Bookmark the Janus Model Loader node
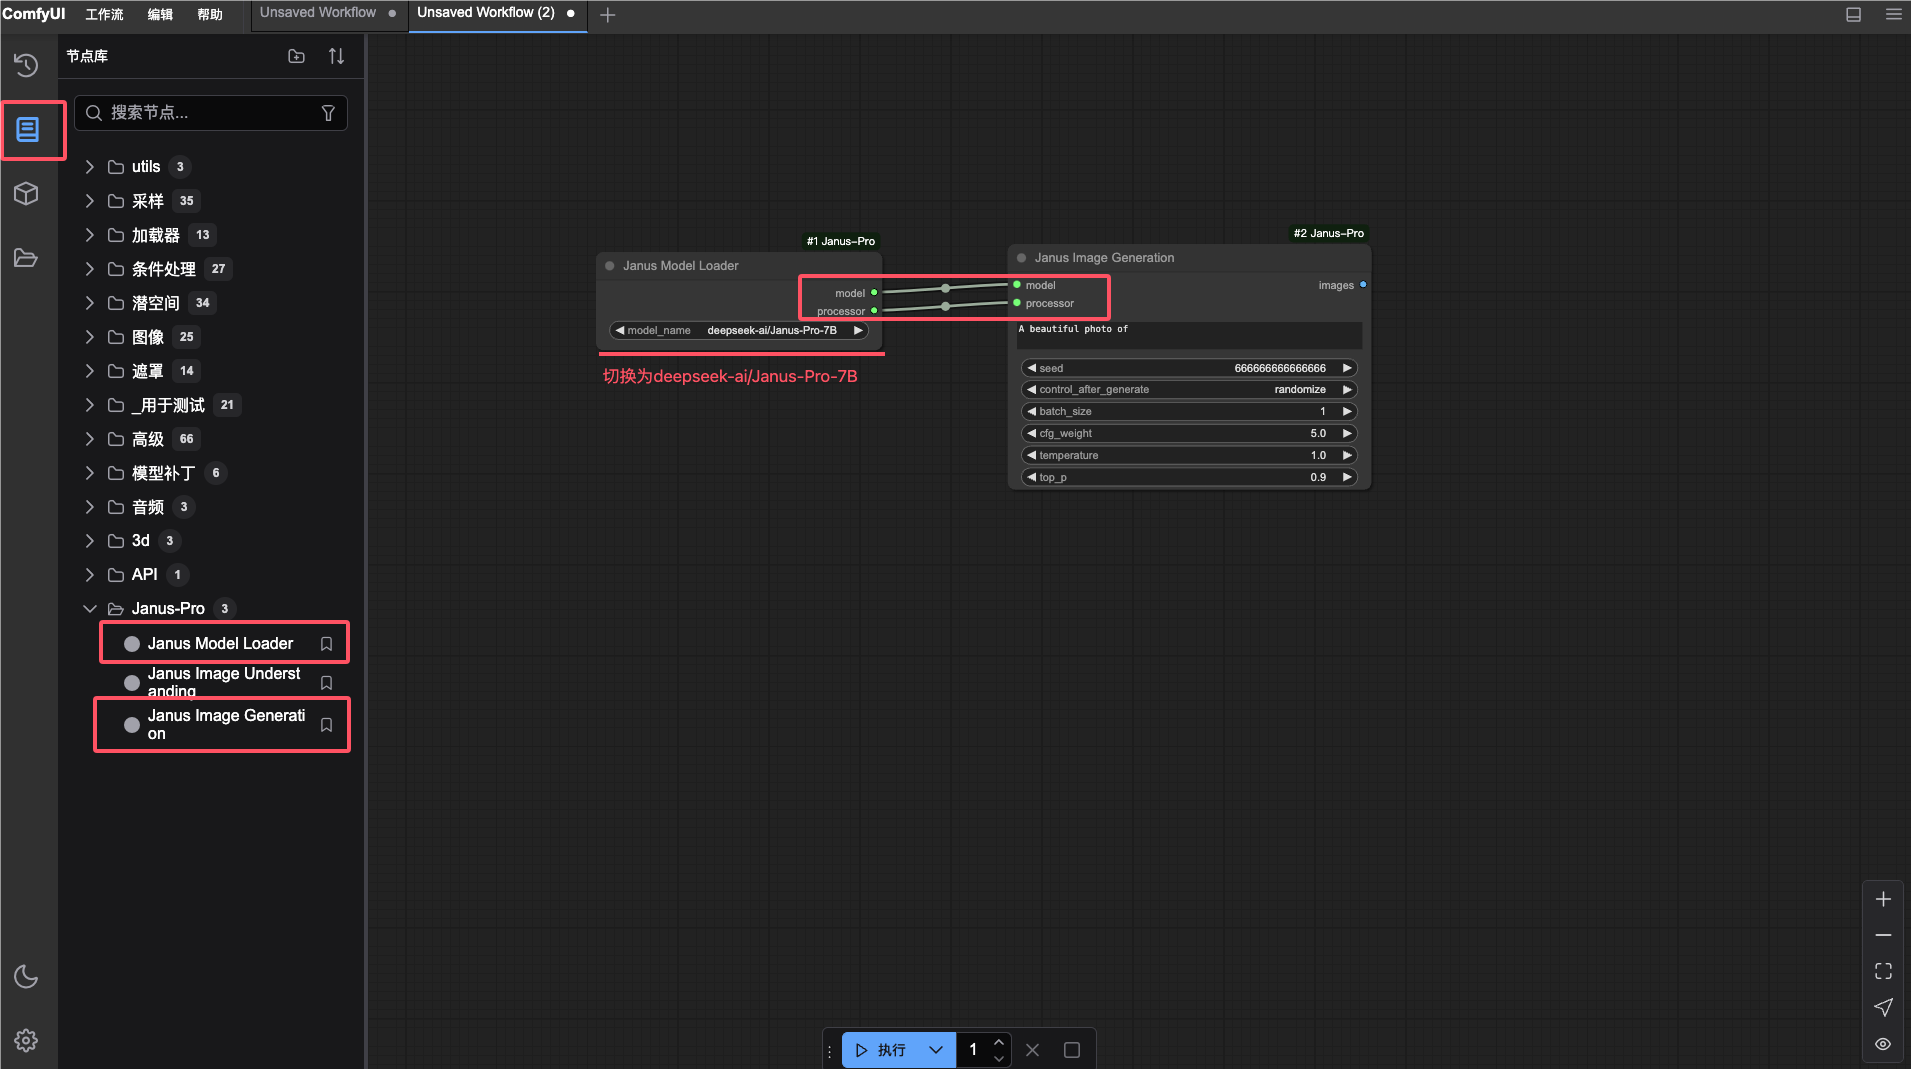This screenshot has width=1911, height=1069. coord(326,644)
